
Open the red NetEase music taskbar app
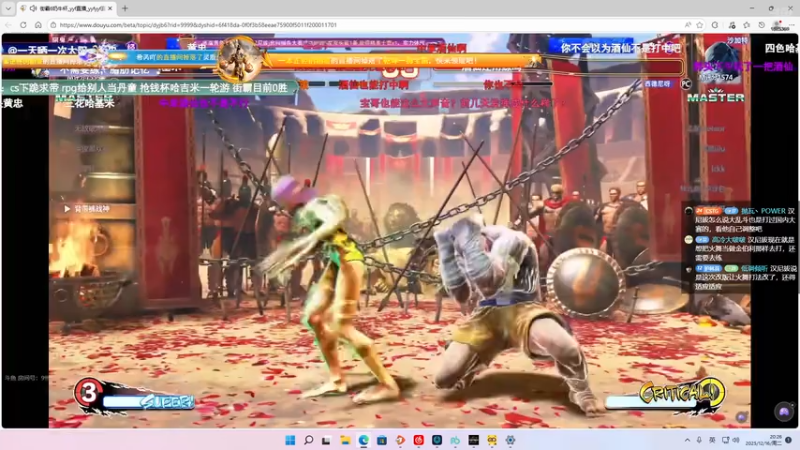(x=418, y=440)
